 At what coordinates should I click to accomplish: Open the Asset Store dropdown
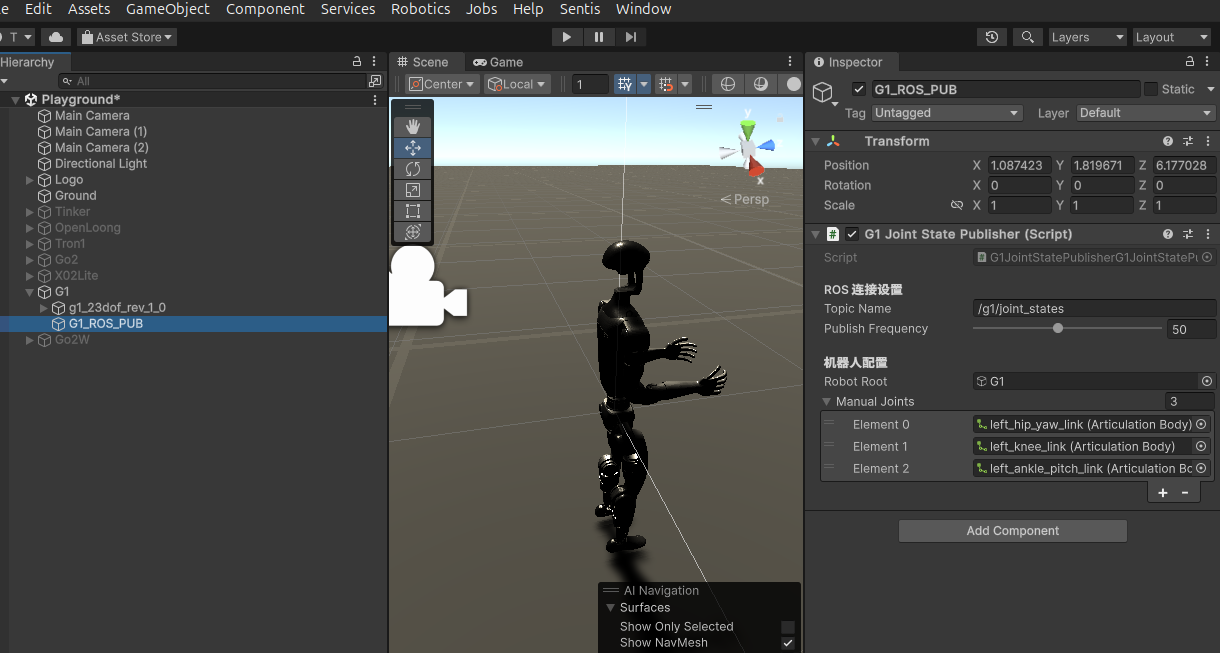coord(127,37)
